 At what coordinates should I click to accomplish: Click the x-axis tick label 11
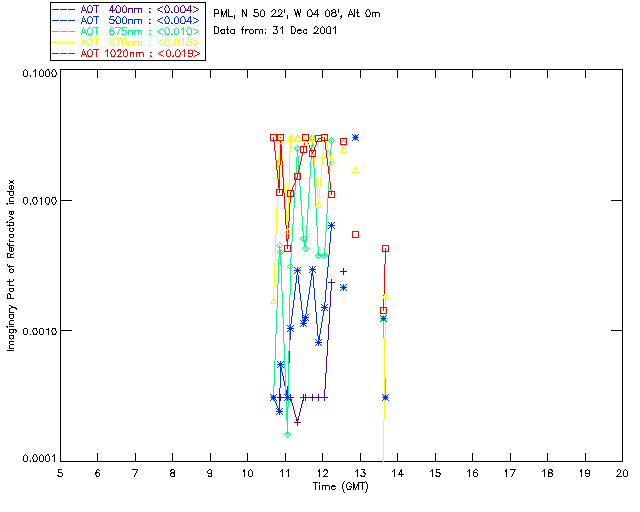(285, 473)
